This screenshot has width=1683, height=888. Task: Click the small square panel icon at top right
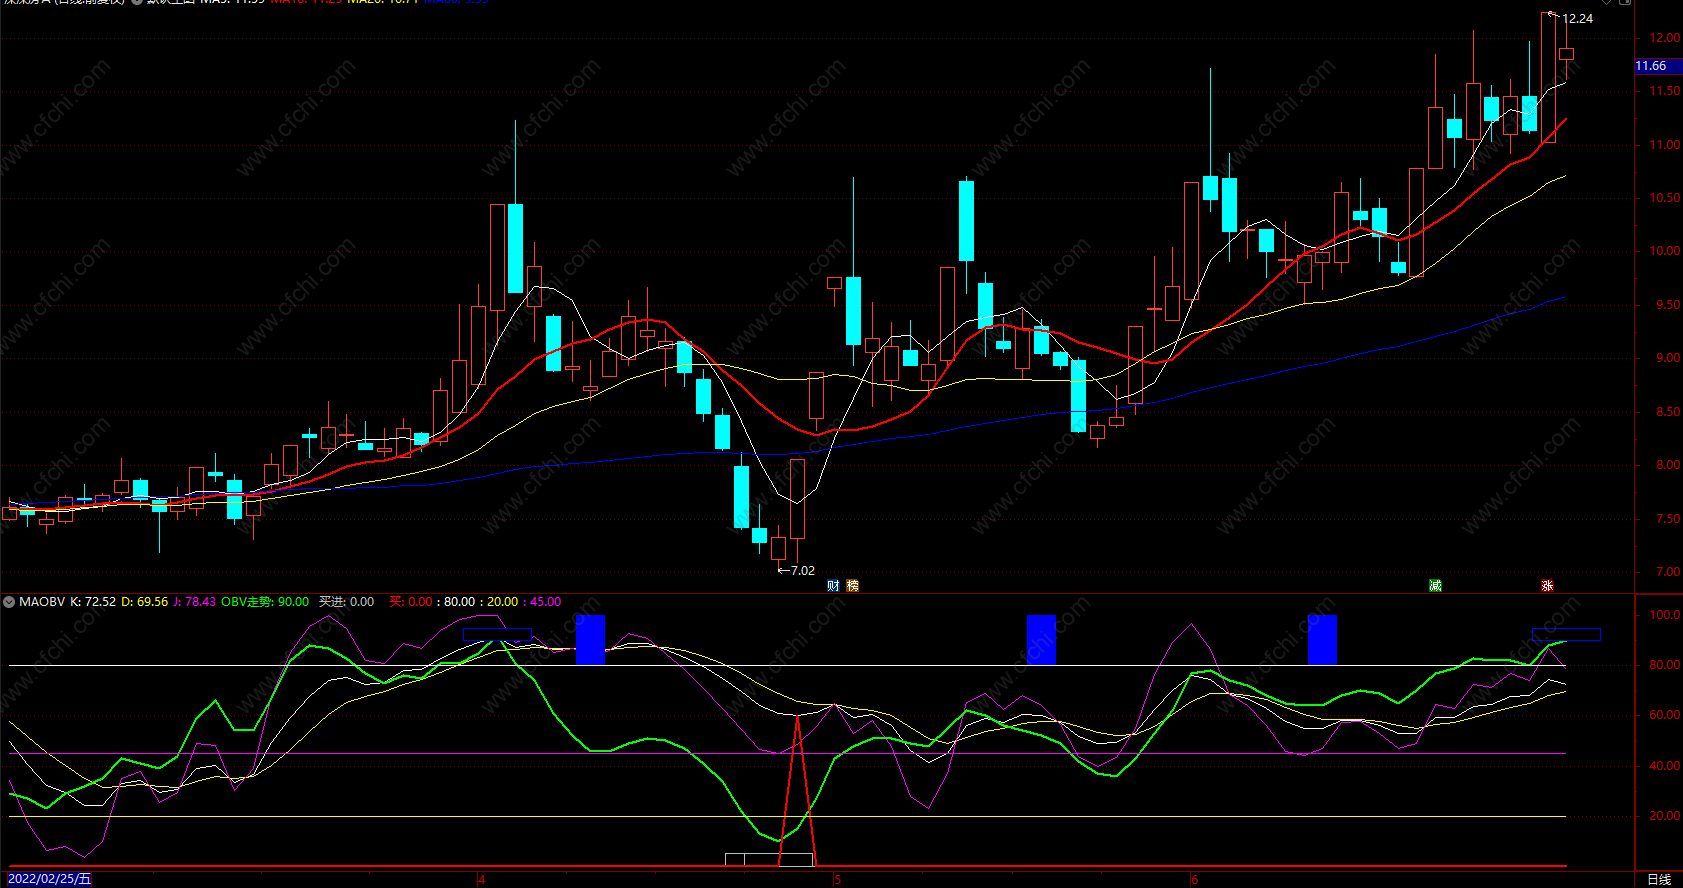[x=1626, y=2]
